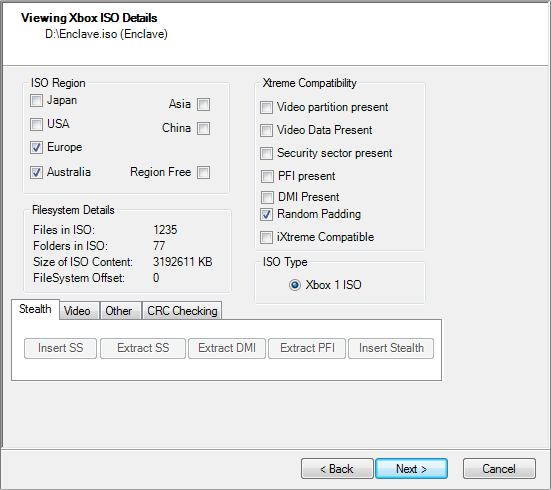Viewport: 551px width, 490px height.
Task: Toggle DMI Present checkbox
Action: pyautogui.click(x=267, y=198)
